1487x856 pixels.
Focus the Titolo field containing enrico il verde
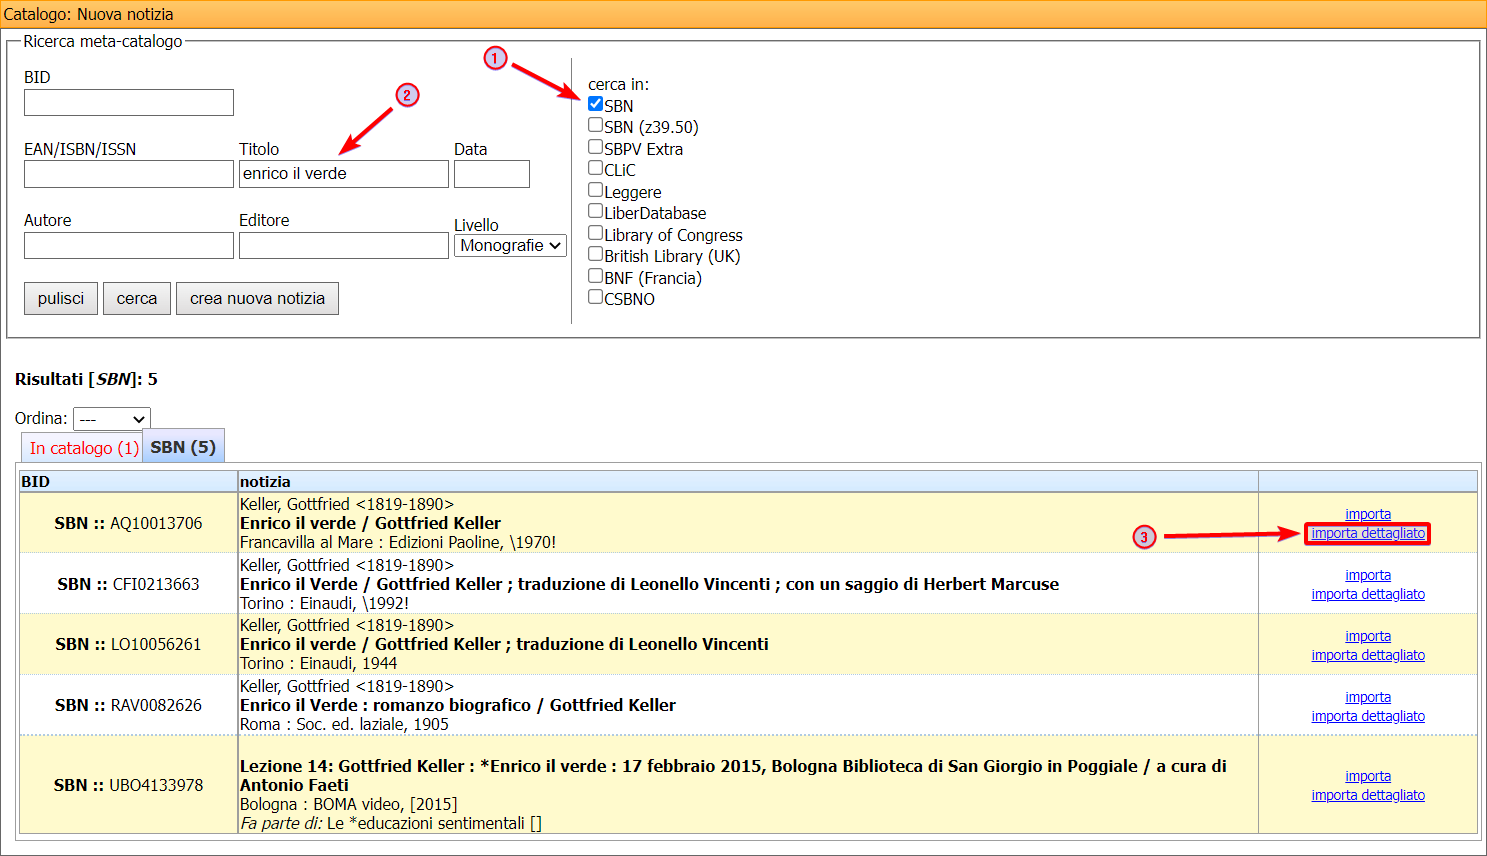click(x=343, y=174)
